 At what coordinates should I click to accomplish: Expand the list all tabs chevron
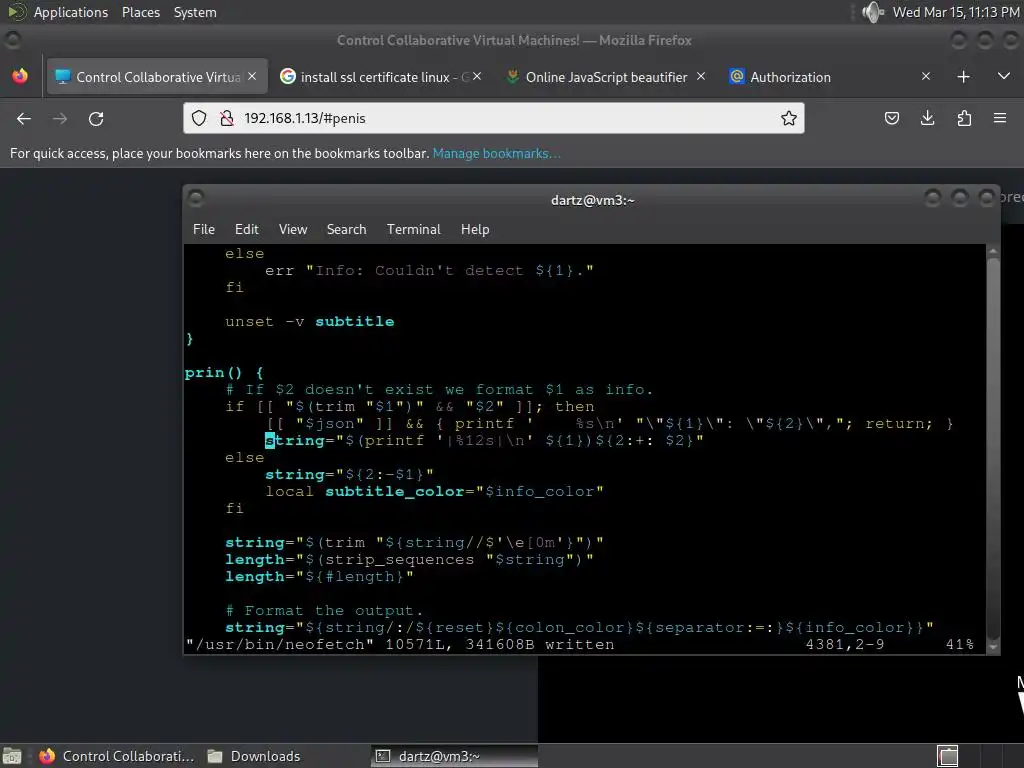(x=1004, y=76)
